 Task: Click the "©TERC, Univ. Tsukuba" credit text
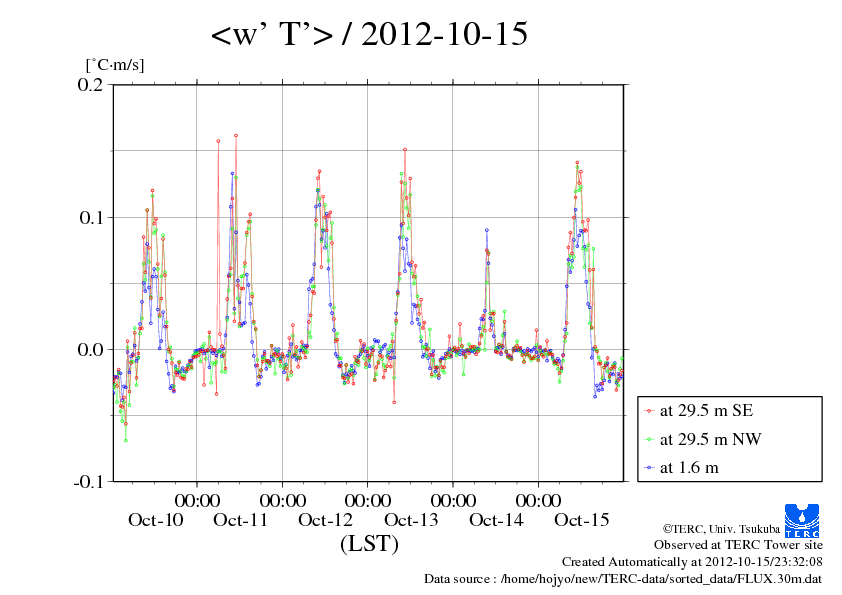pyautogui.click(x=721, y=529)
